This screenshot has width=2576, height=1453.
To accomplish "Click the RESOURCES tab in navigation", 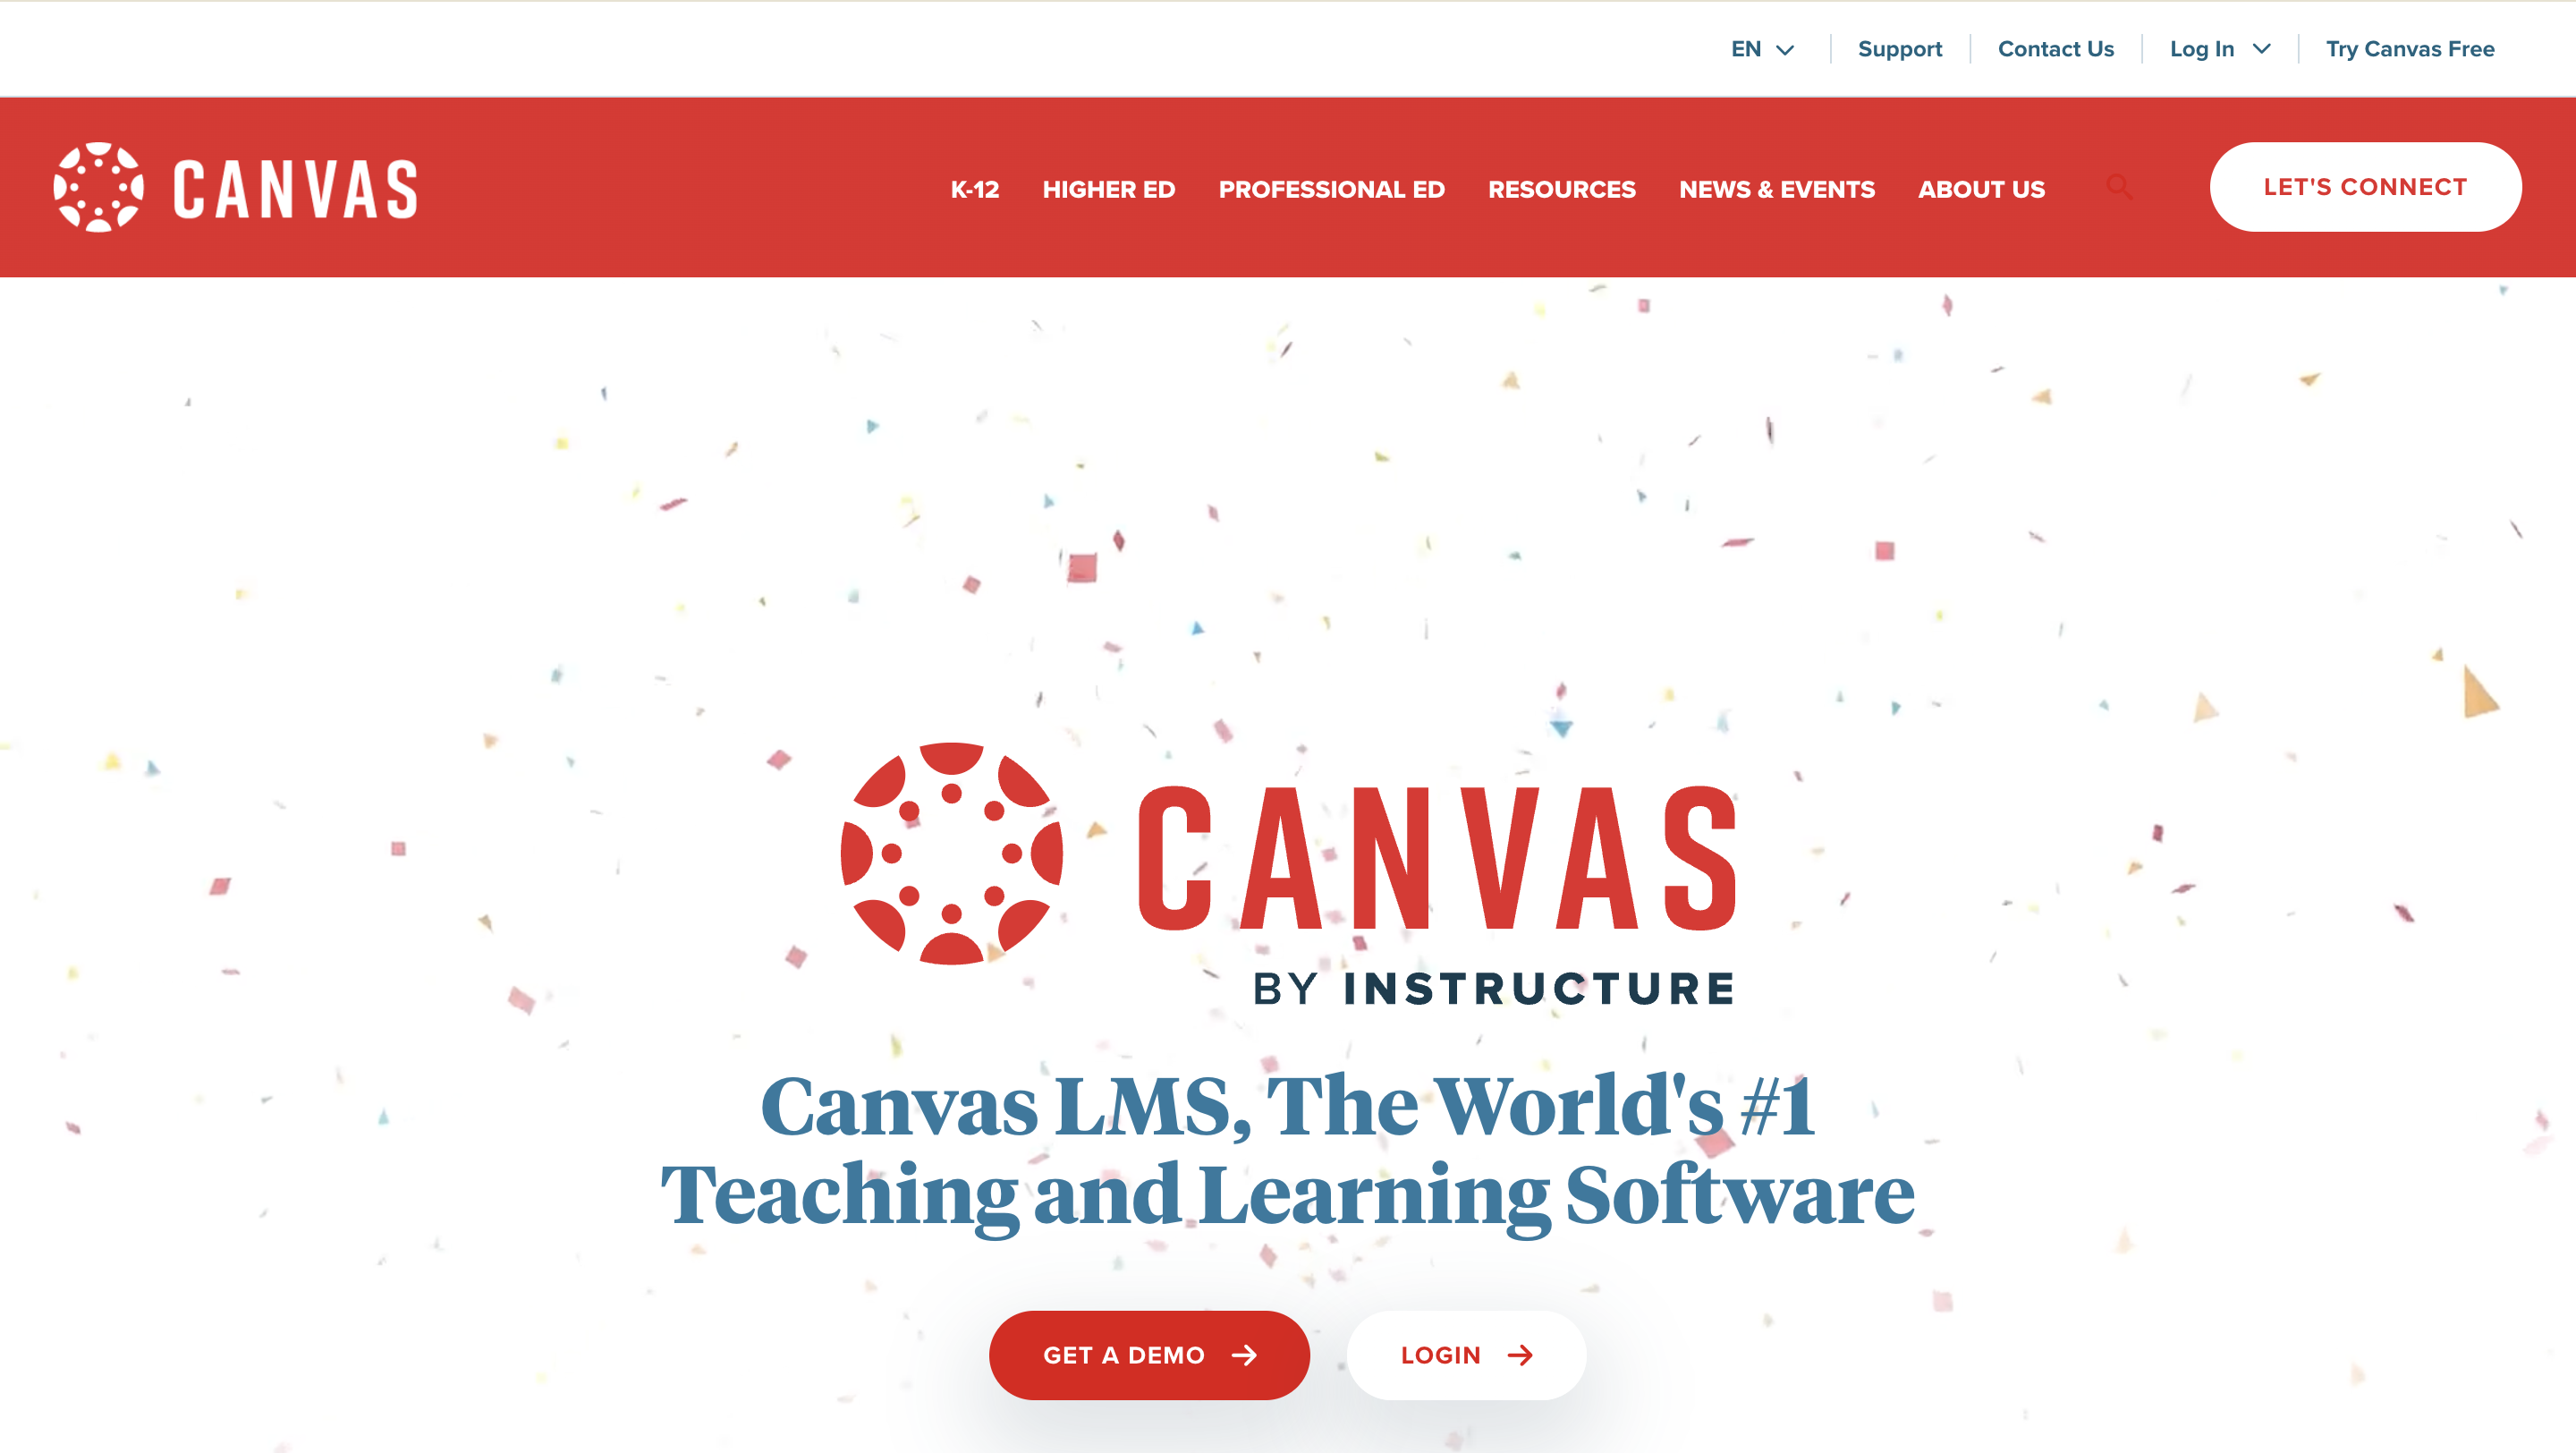I will pyautogui.click(x=1563, y=190).
